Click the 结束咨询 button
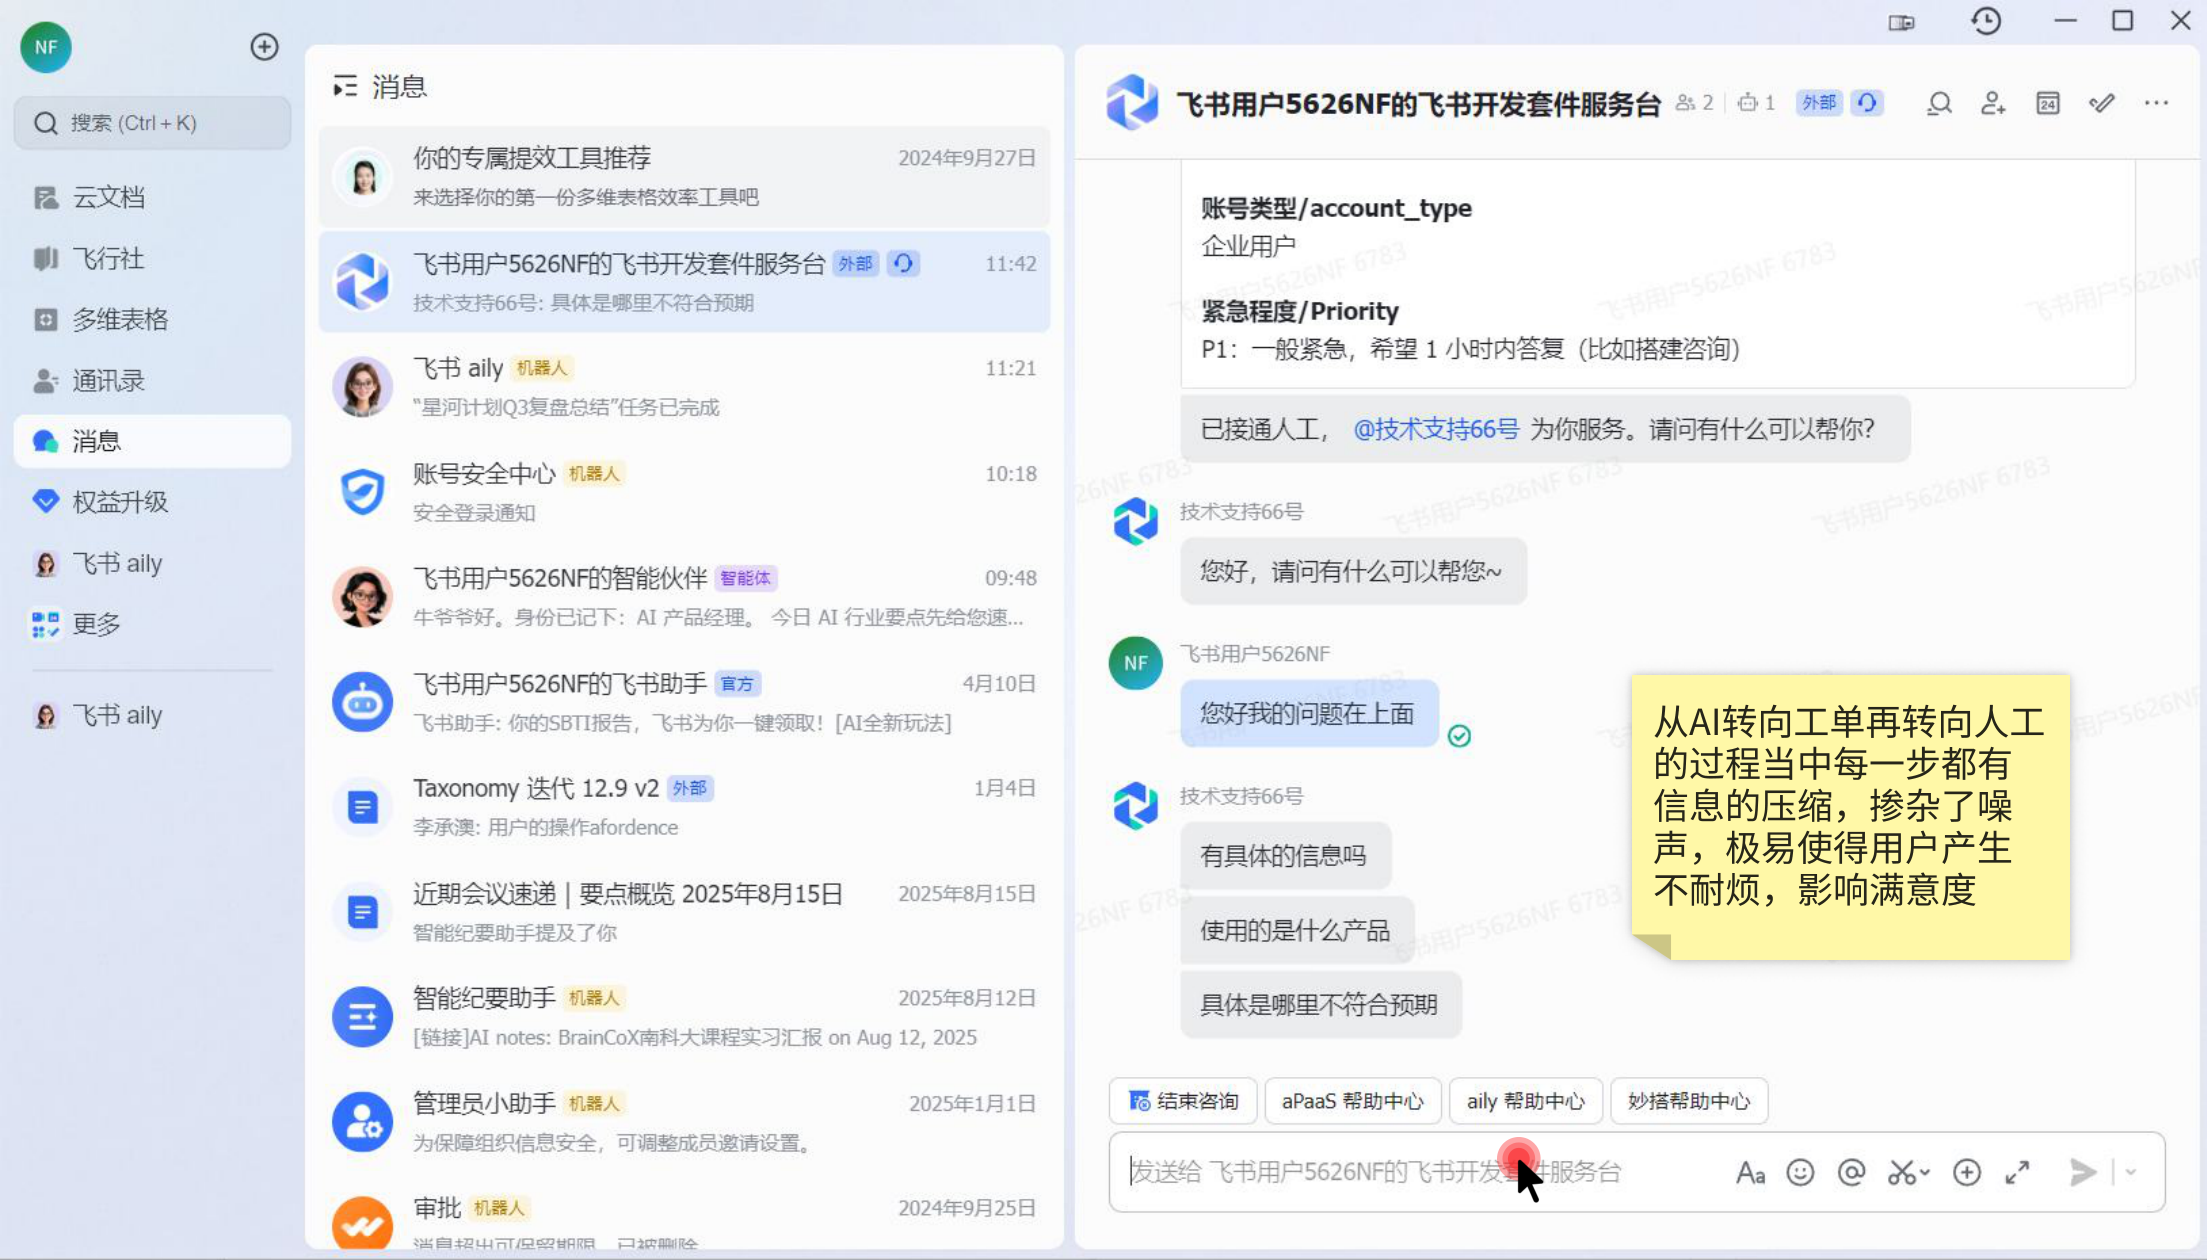Screen dimensions: 2208x1260 click(x=1183, y=1101)
